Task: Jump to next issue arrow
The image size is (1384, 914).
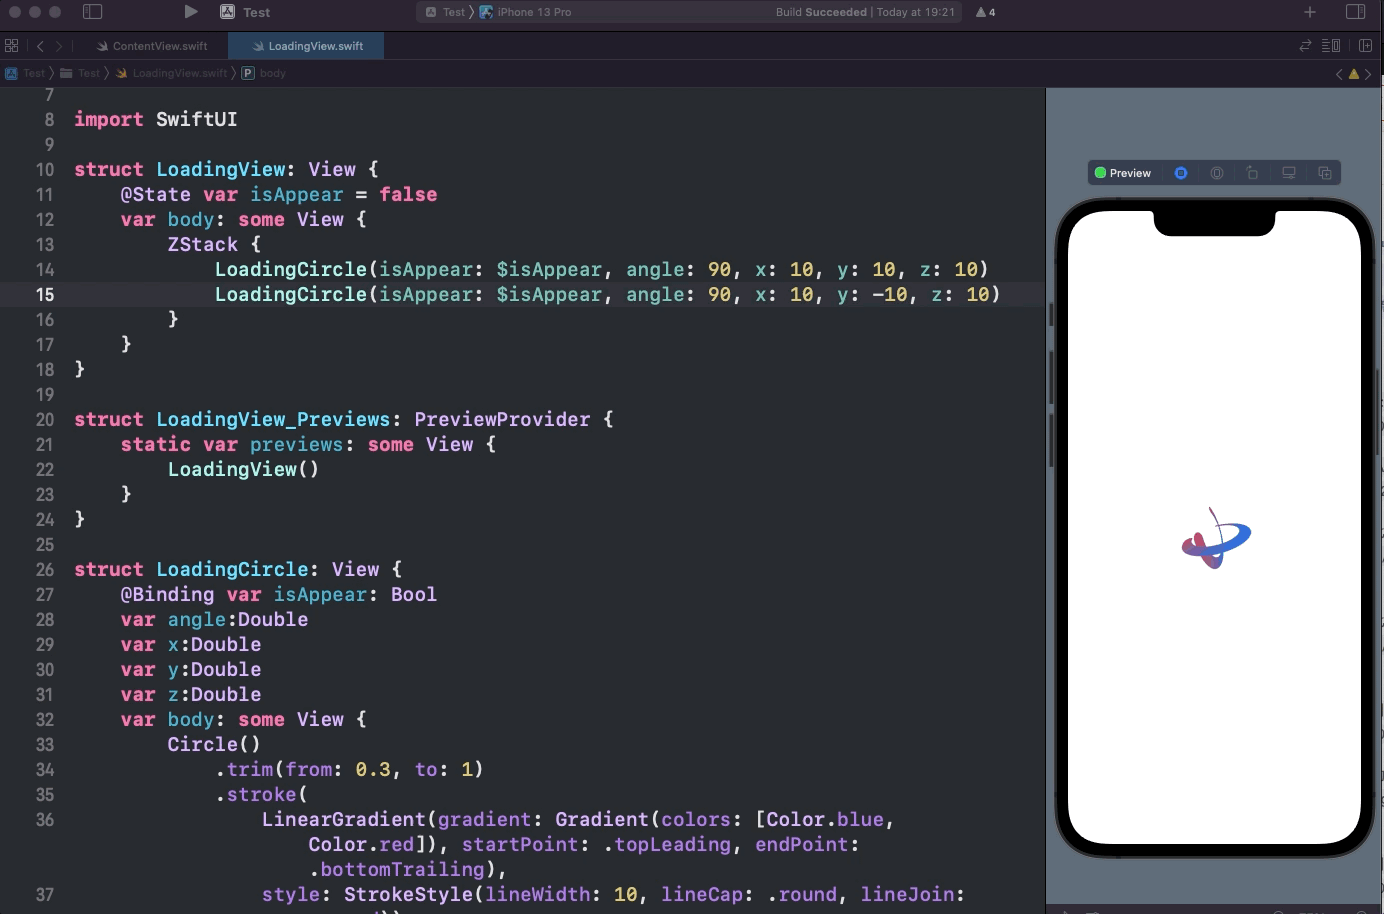Action: pyautogui.click(x=1369, y=74)
